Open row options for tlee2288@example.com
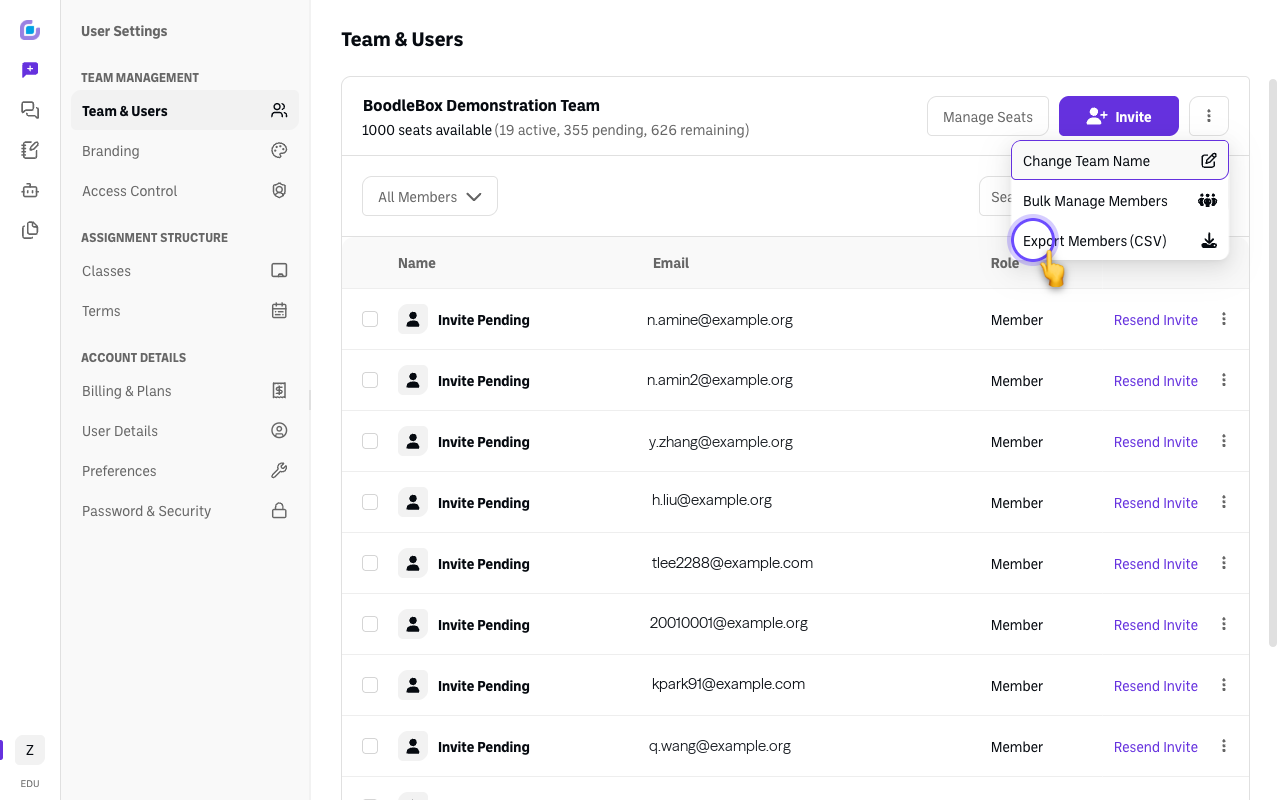The height and width of the screenshot is (800, 1280). click(x=1224, y=564)
